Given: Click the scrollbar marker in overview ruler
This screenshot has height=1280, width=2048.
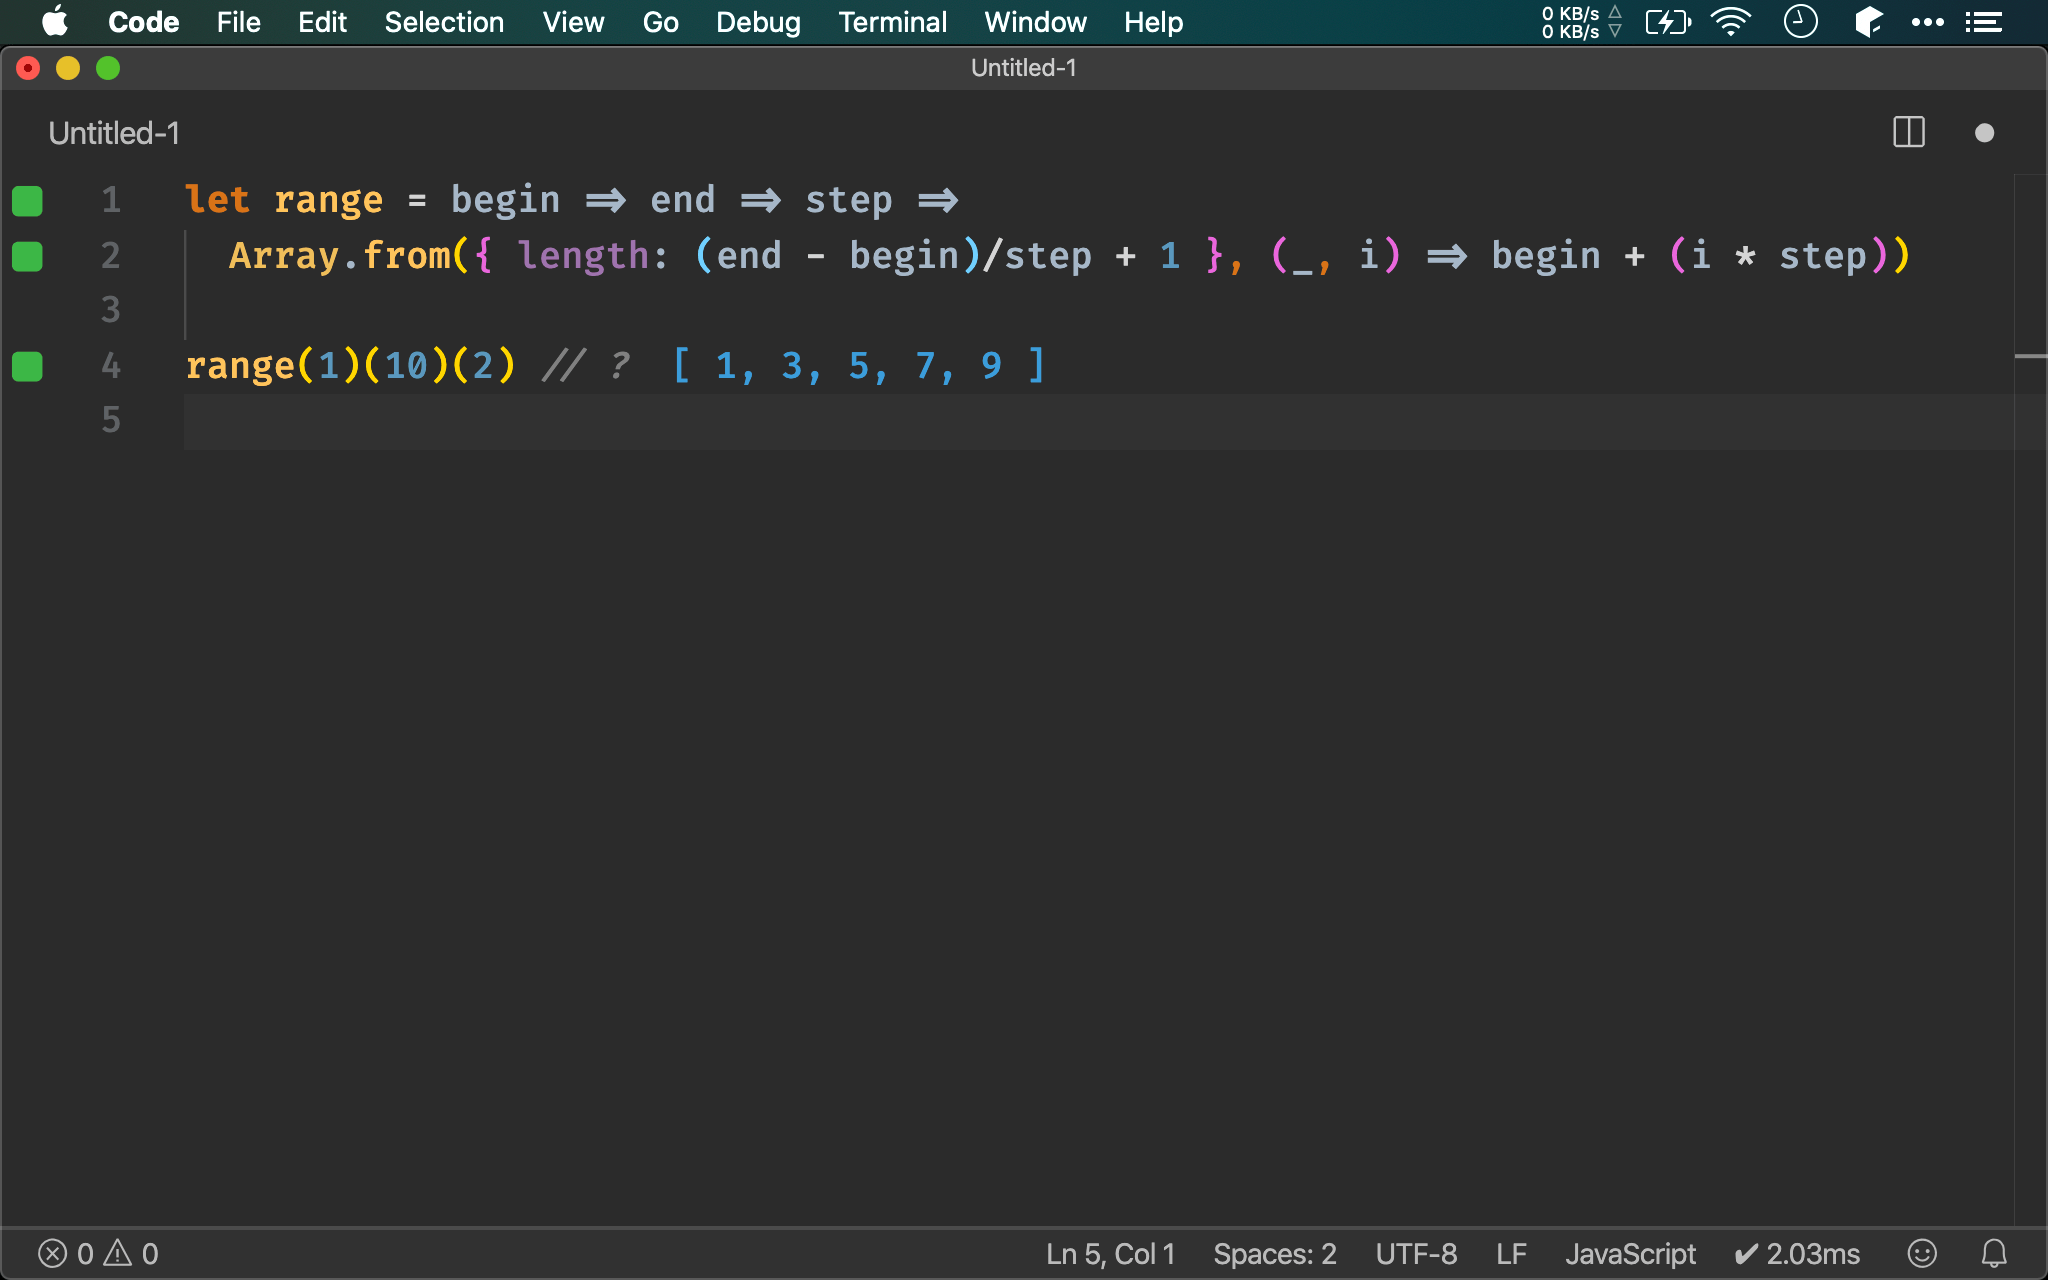Looking at the screenshot, I should click(2030, 356).
